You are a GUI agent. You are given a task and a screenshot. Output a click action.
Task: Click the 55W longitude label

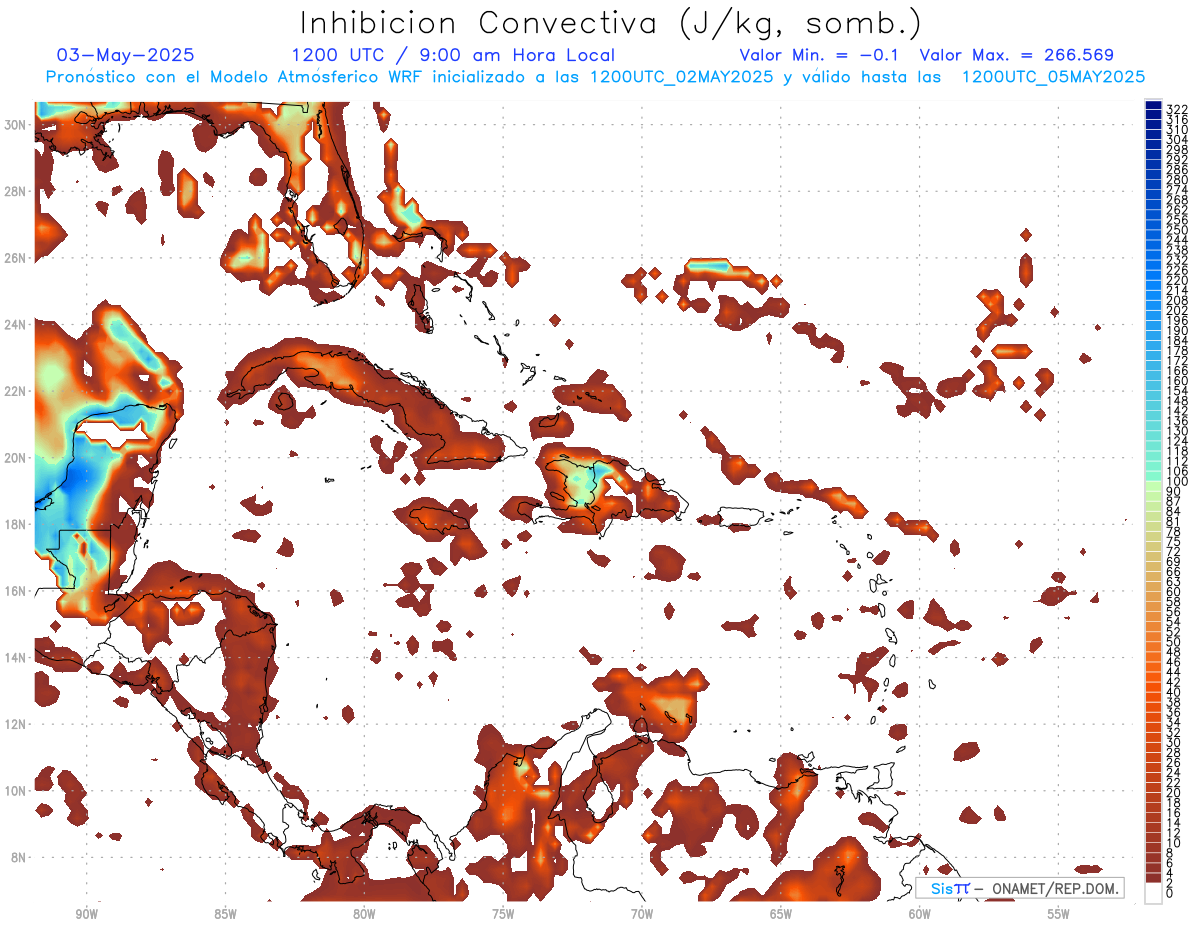click(1059, 913)
